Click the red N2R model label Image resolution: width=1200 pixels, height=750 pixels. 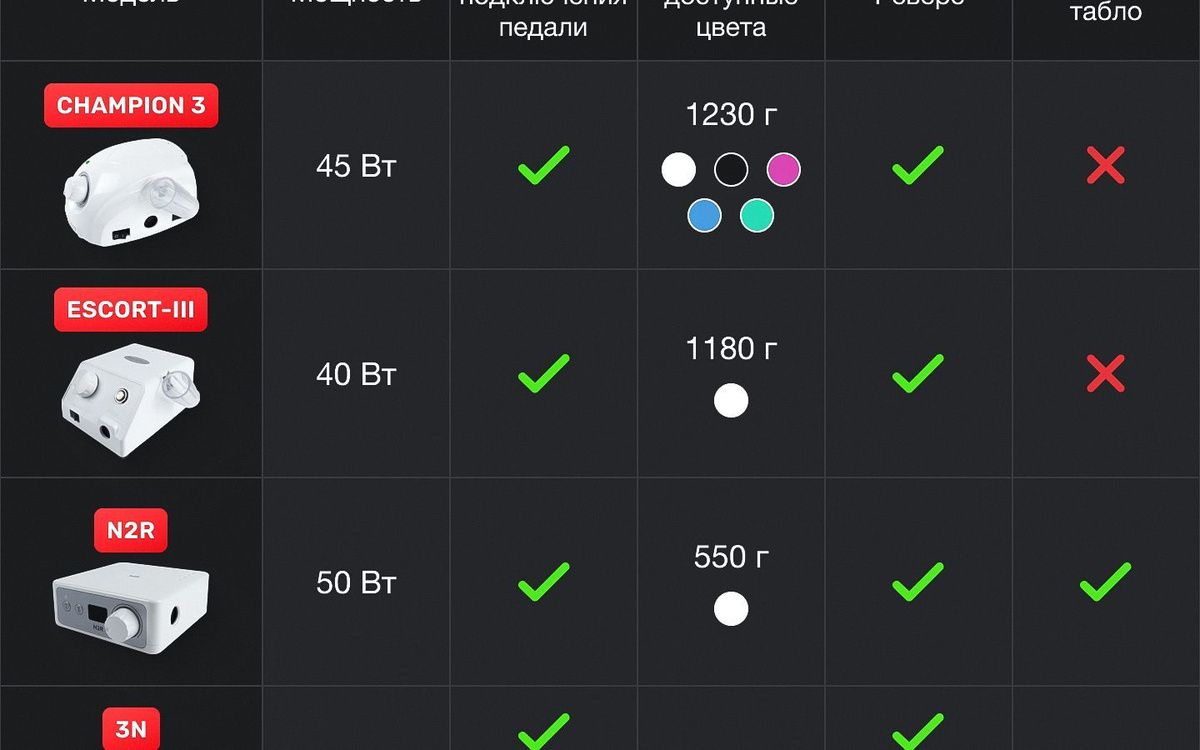click(x=131, y=530)
